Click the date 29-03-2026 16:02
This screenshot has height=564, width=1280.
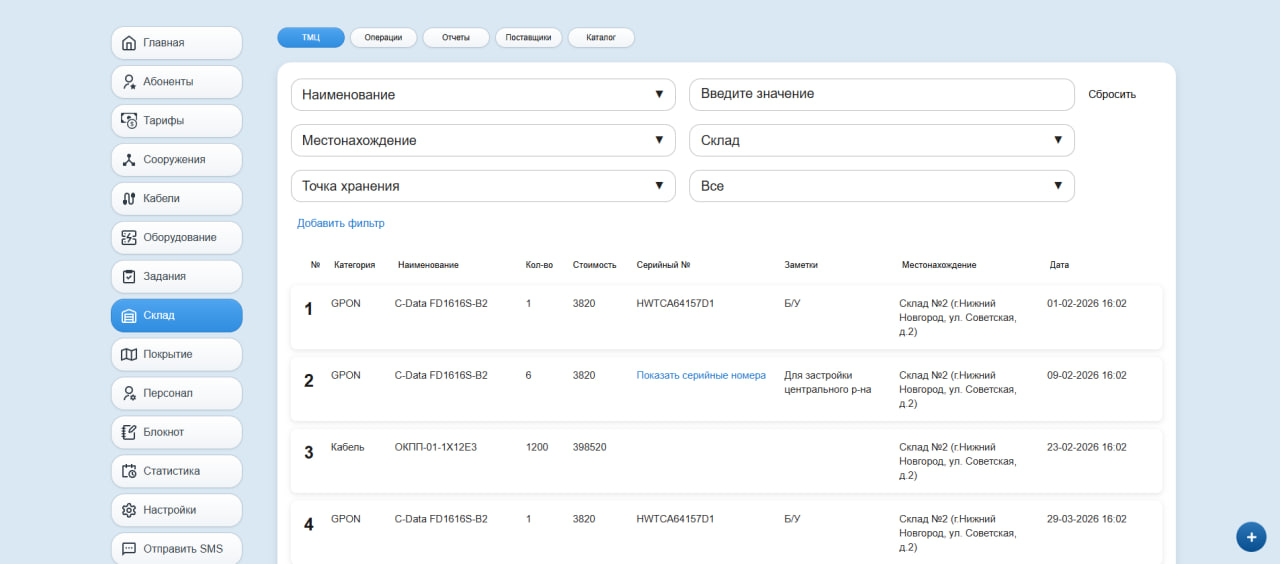1087,520
